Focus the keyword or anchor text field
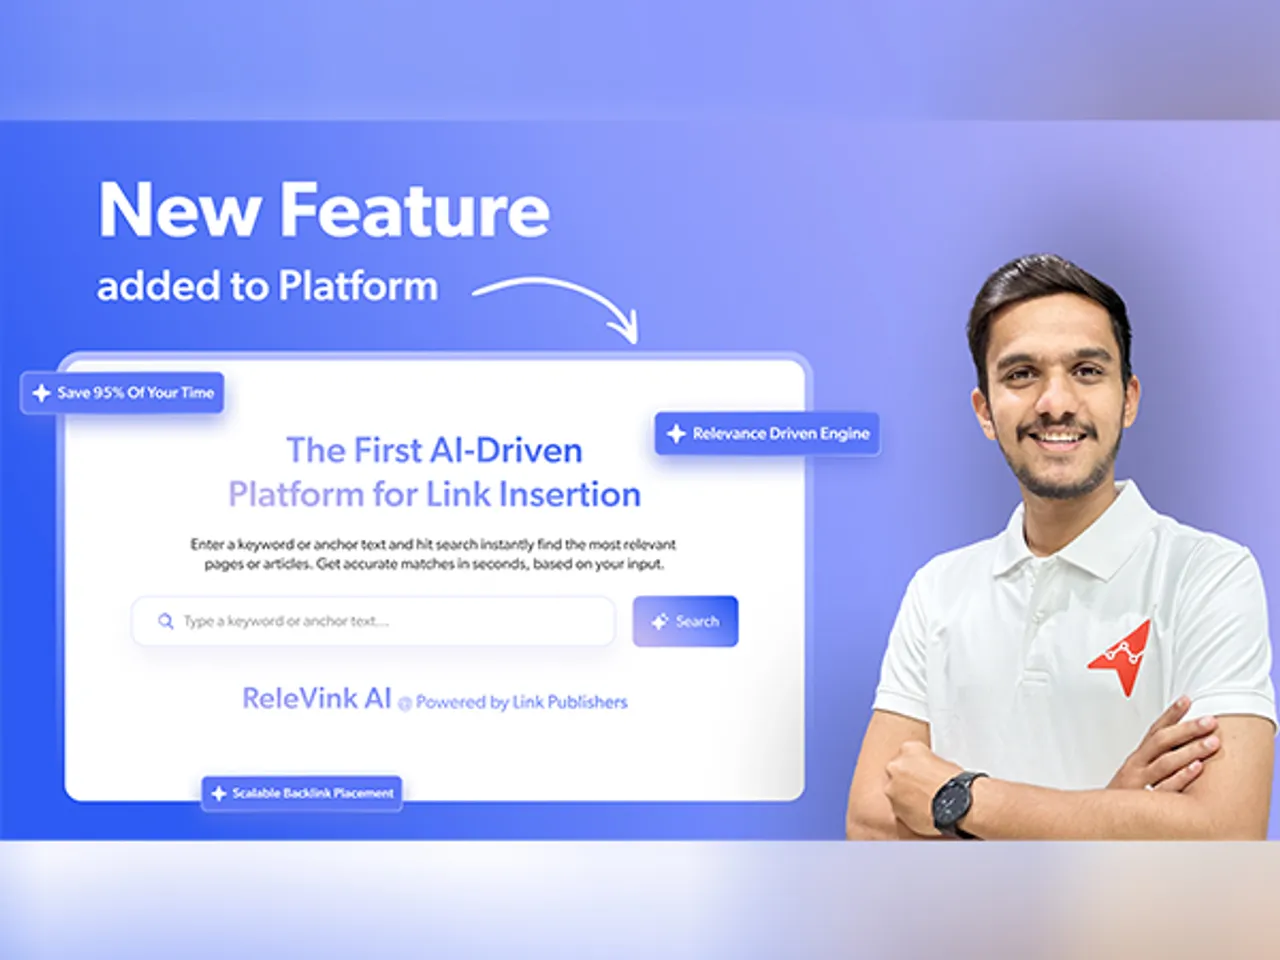The height and width of the screenshot is (960, 1280). [x=373, y=621]
